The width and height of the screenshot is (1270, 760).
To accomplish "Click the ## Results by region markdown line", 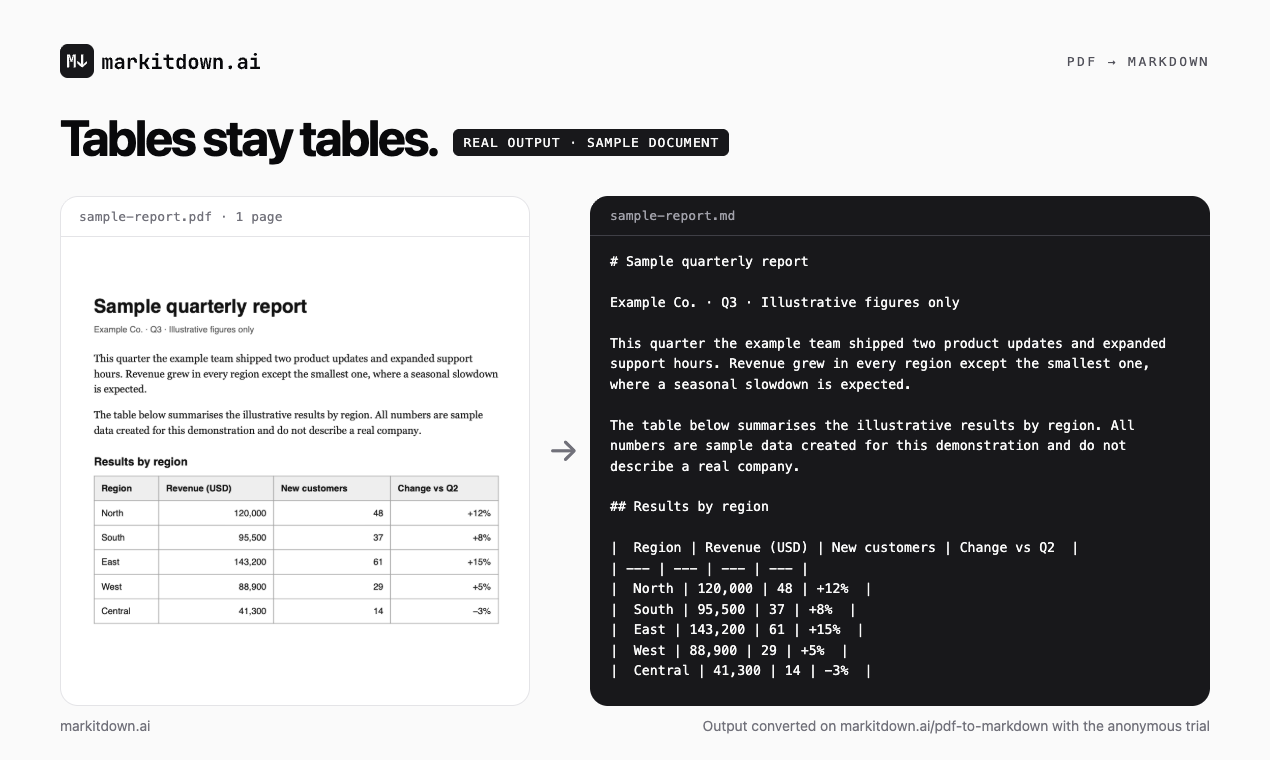I will click(689, 506).
